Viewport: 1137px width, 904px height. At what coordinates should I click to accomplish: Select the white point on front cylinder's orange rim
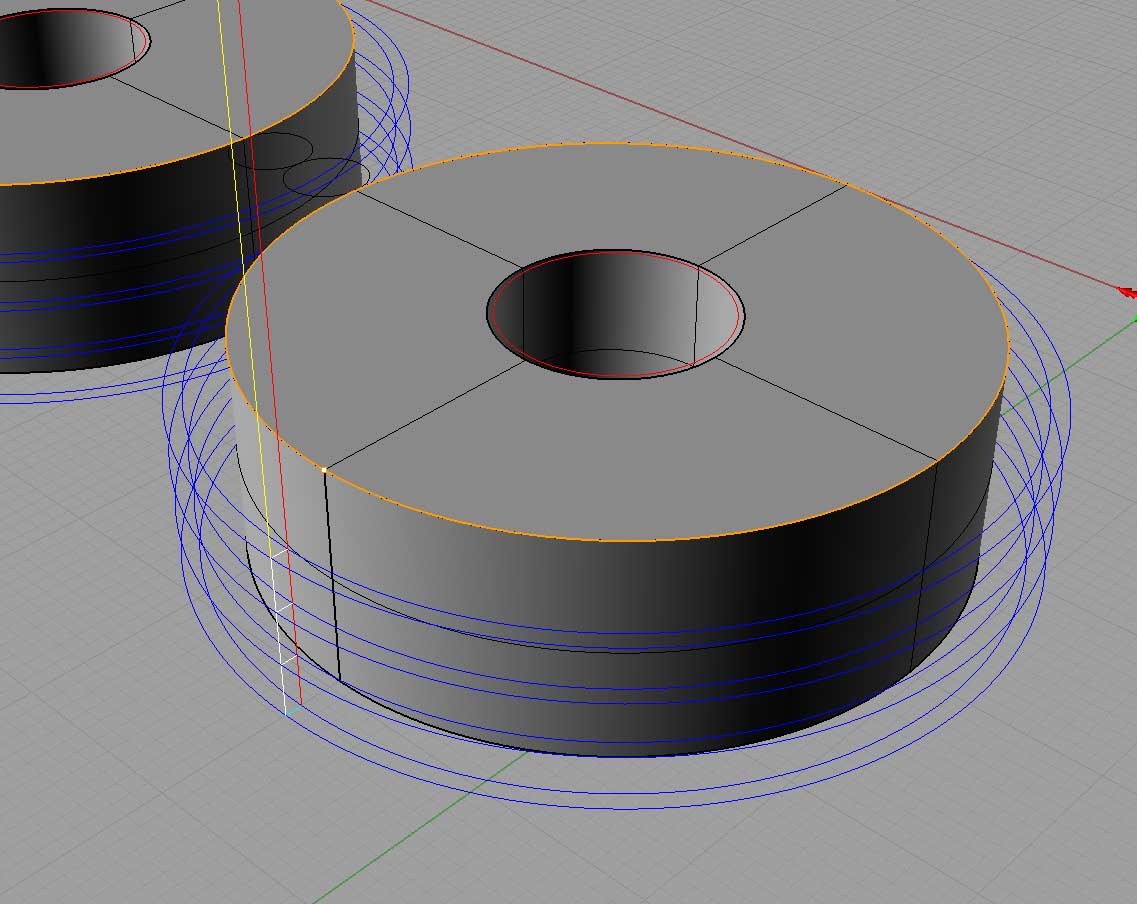325,469
